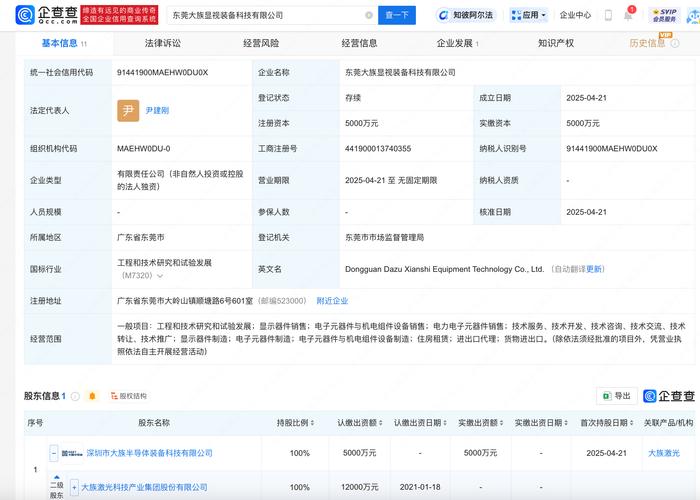Click the 查一下 search button
Screen dimensions: 700x500
point(397,15)
